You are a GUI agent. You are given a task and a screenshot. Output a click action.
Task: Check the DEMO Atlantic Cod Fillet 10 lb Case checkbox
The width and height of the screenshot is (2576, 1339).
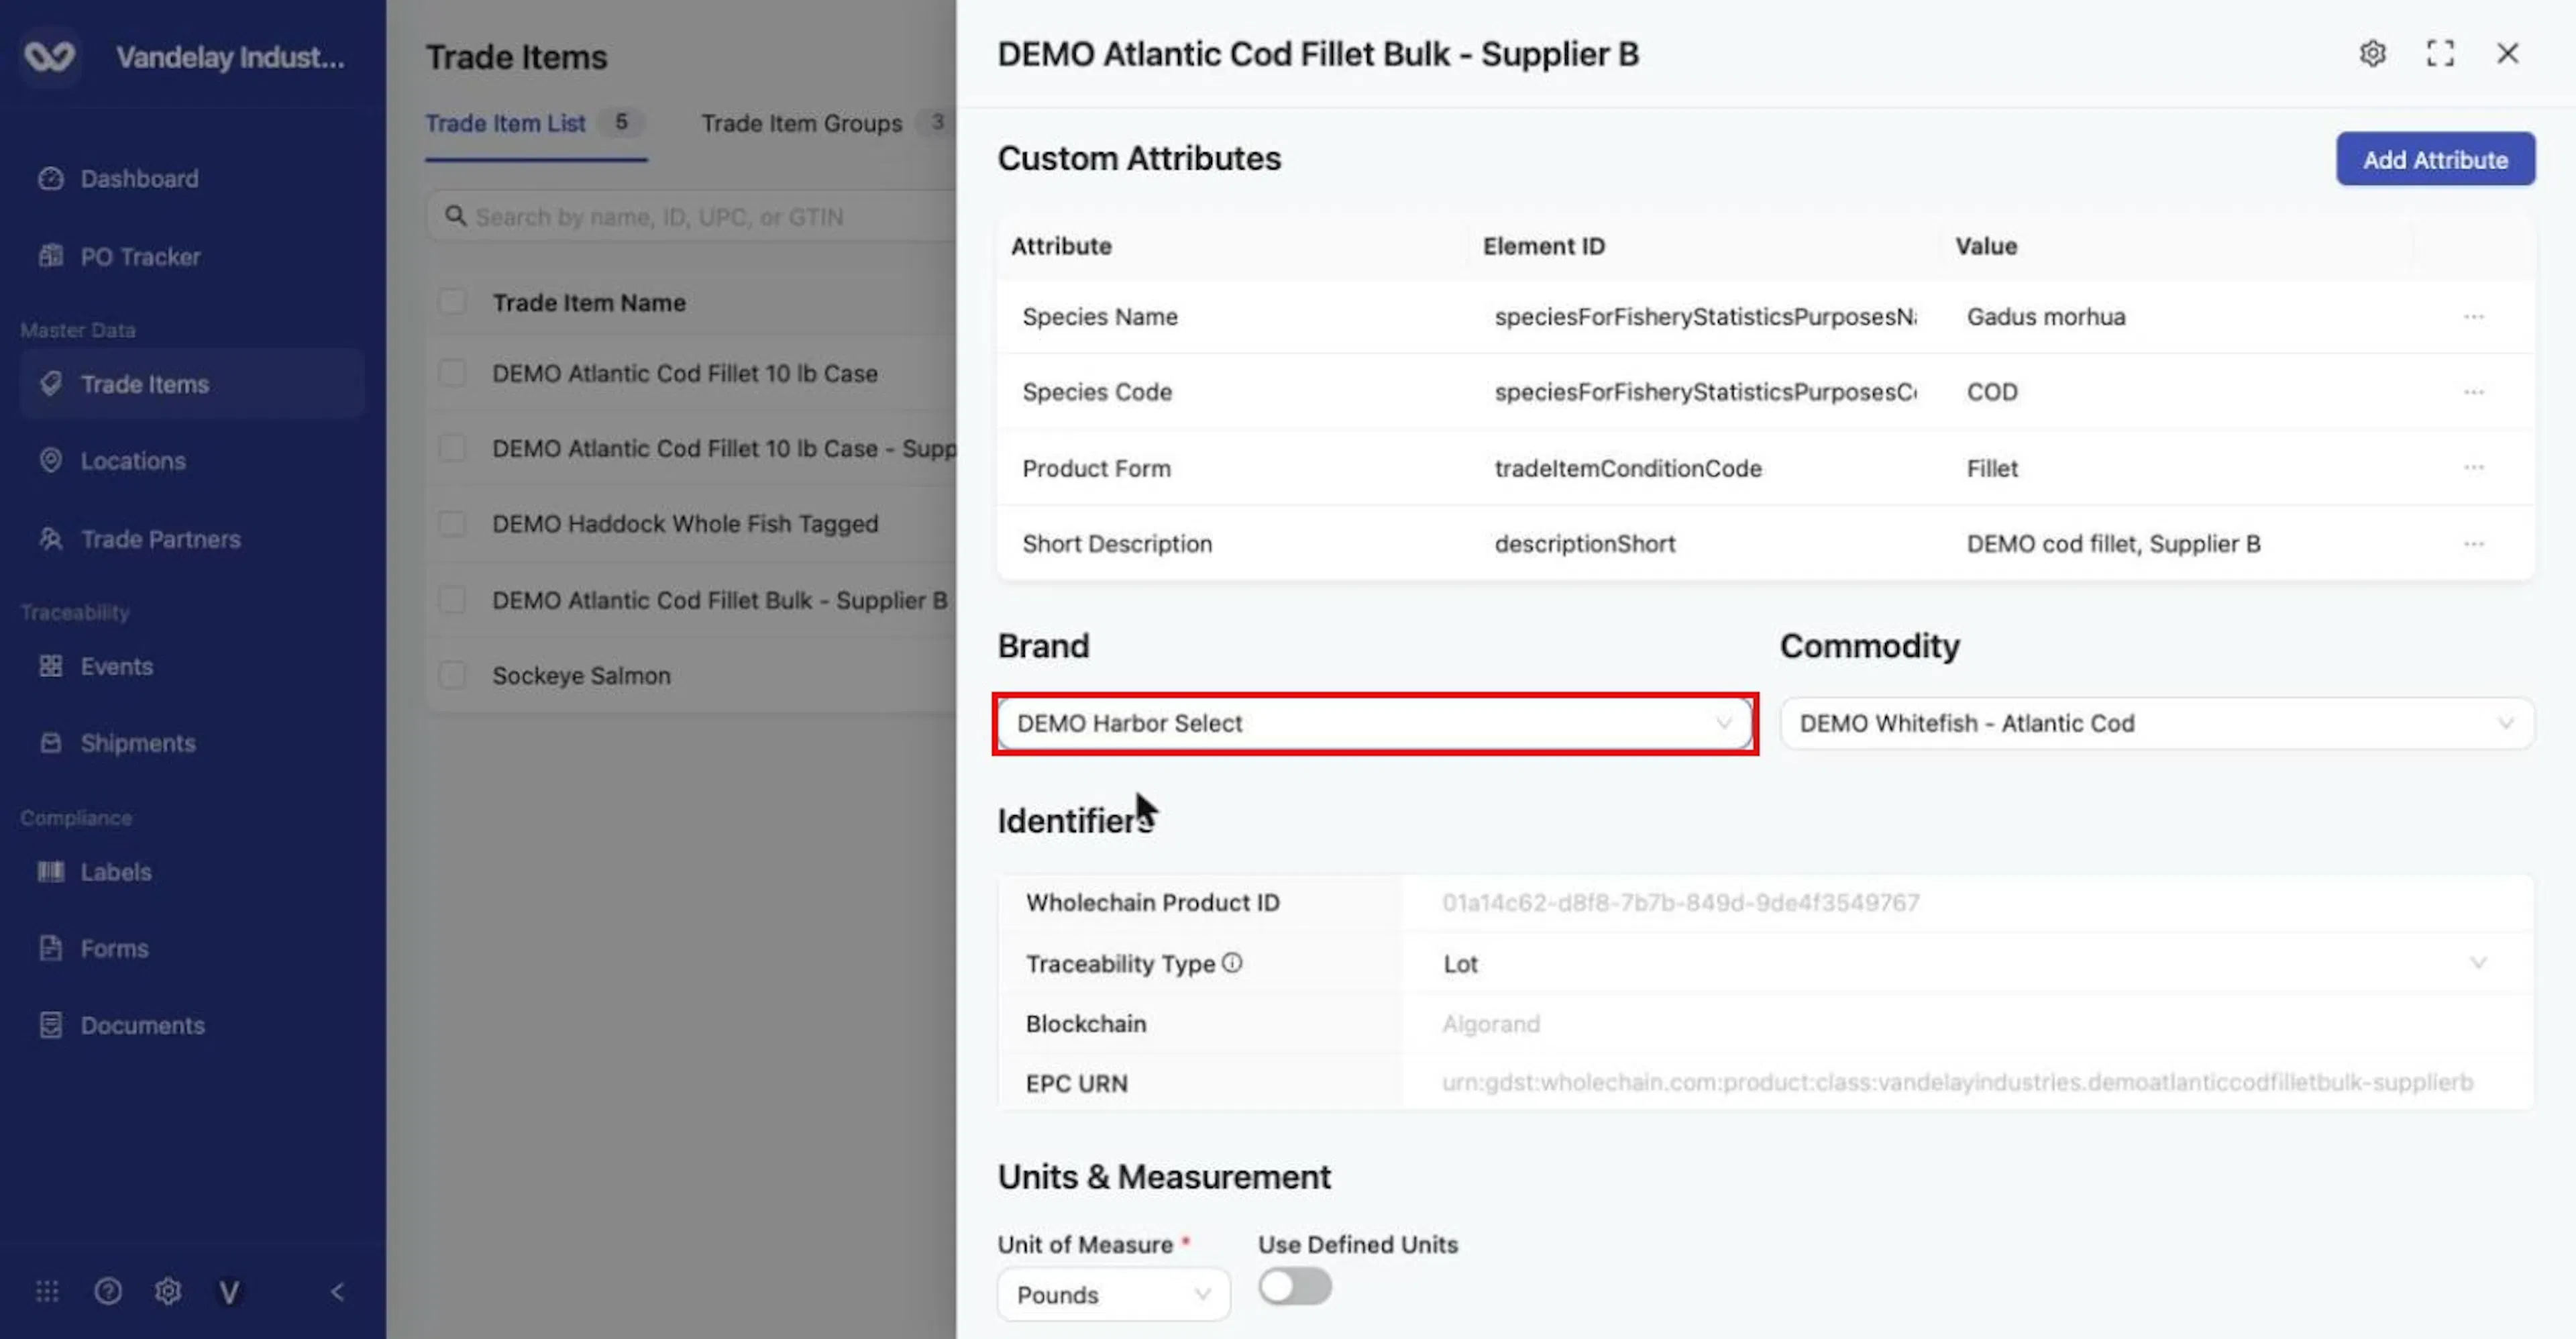point(452,373)
